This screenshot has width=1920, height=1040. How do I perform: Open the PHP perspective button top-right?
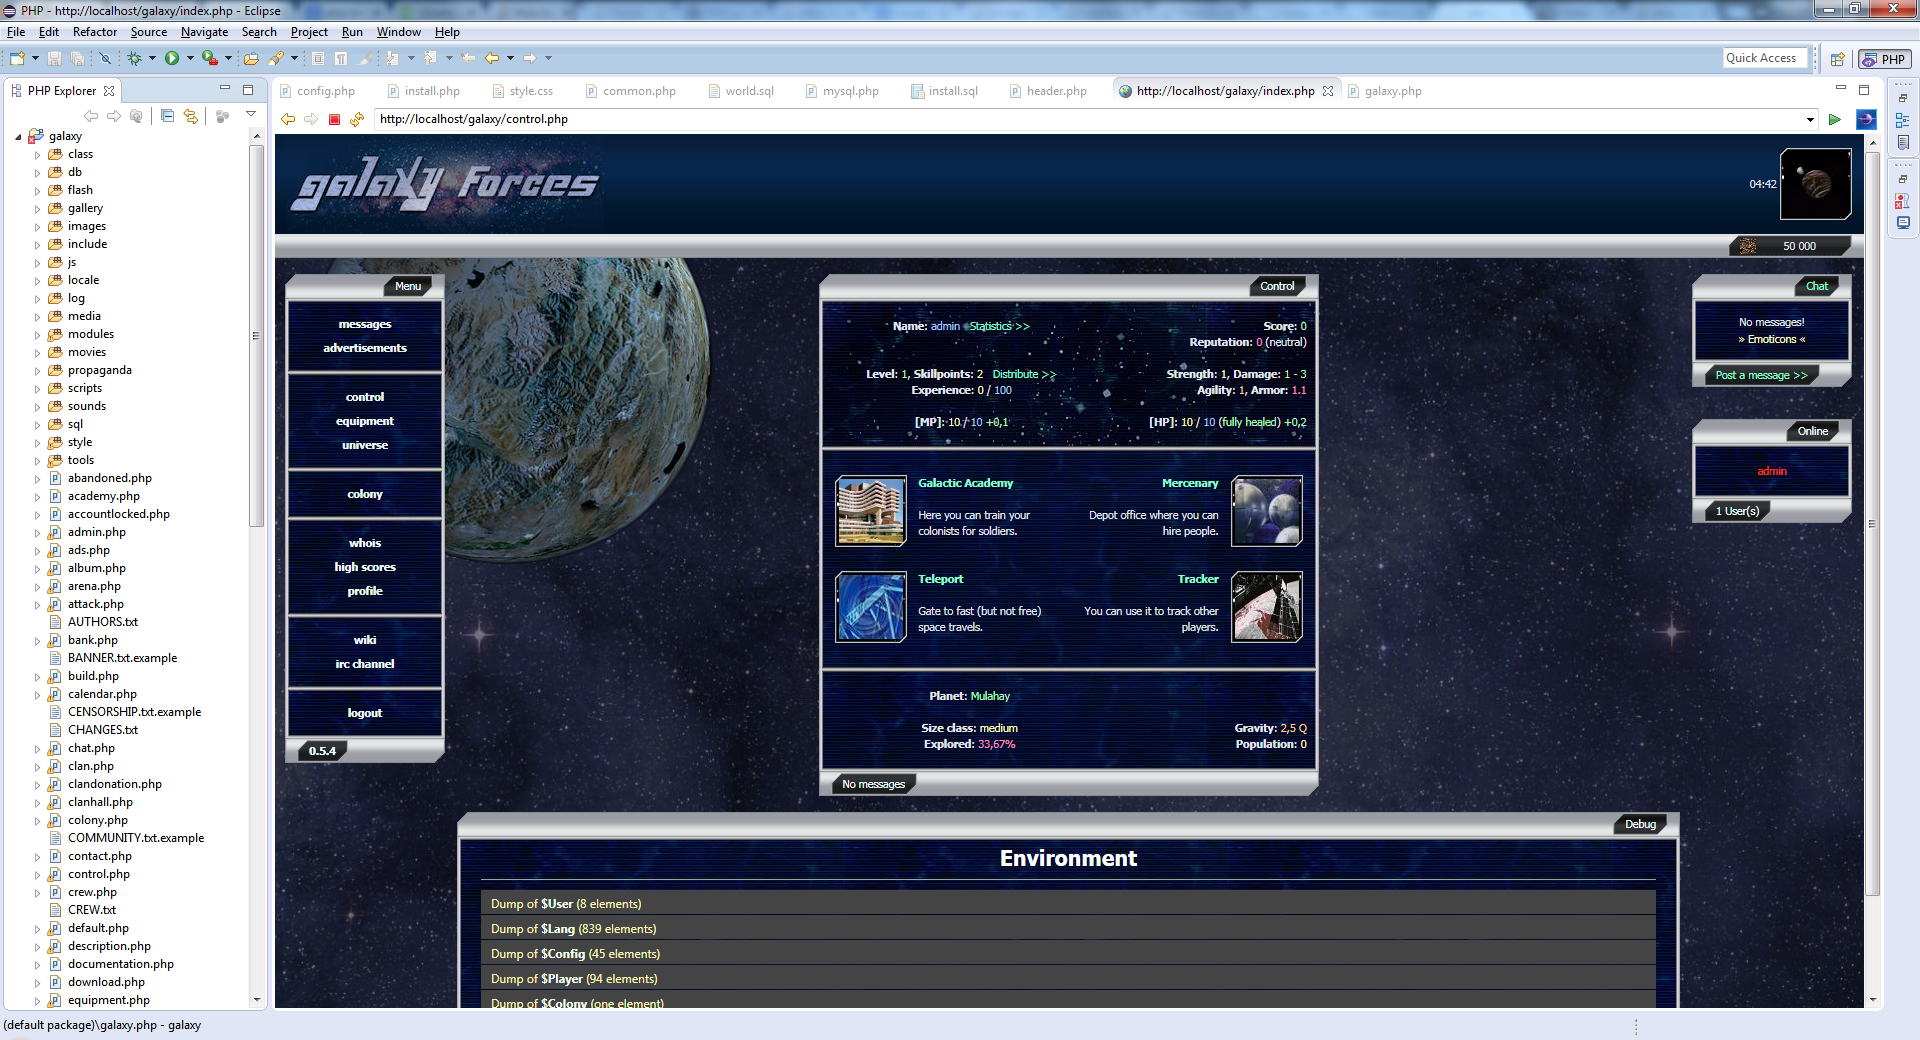pyautogui.click(x=1884, y=58)
